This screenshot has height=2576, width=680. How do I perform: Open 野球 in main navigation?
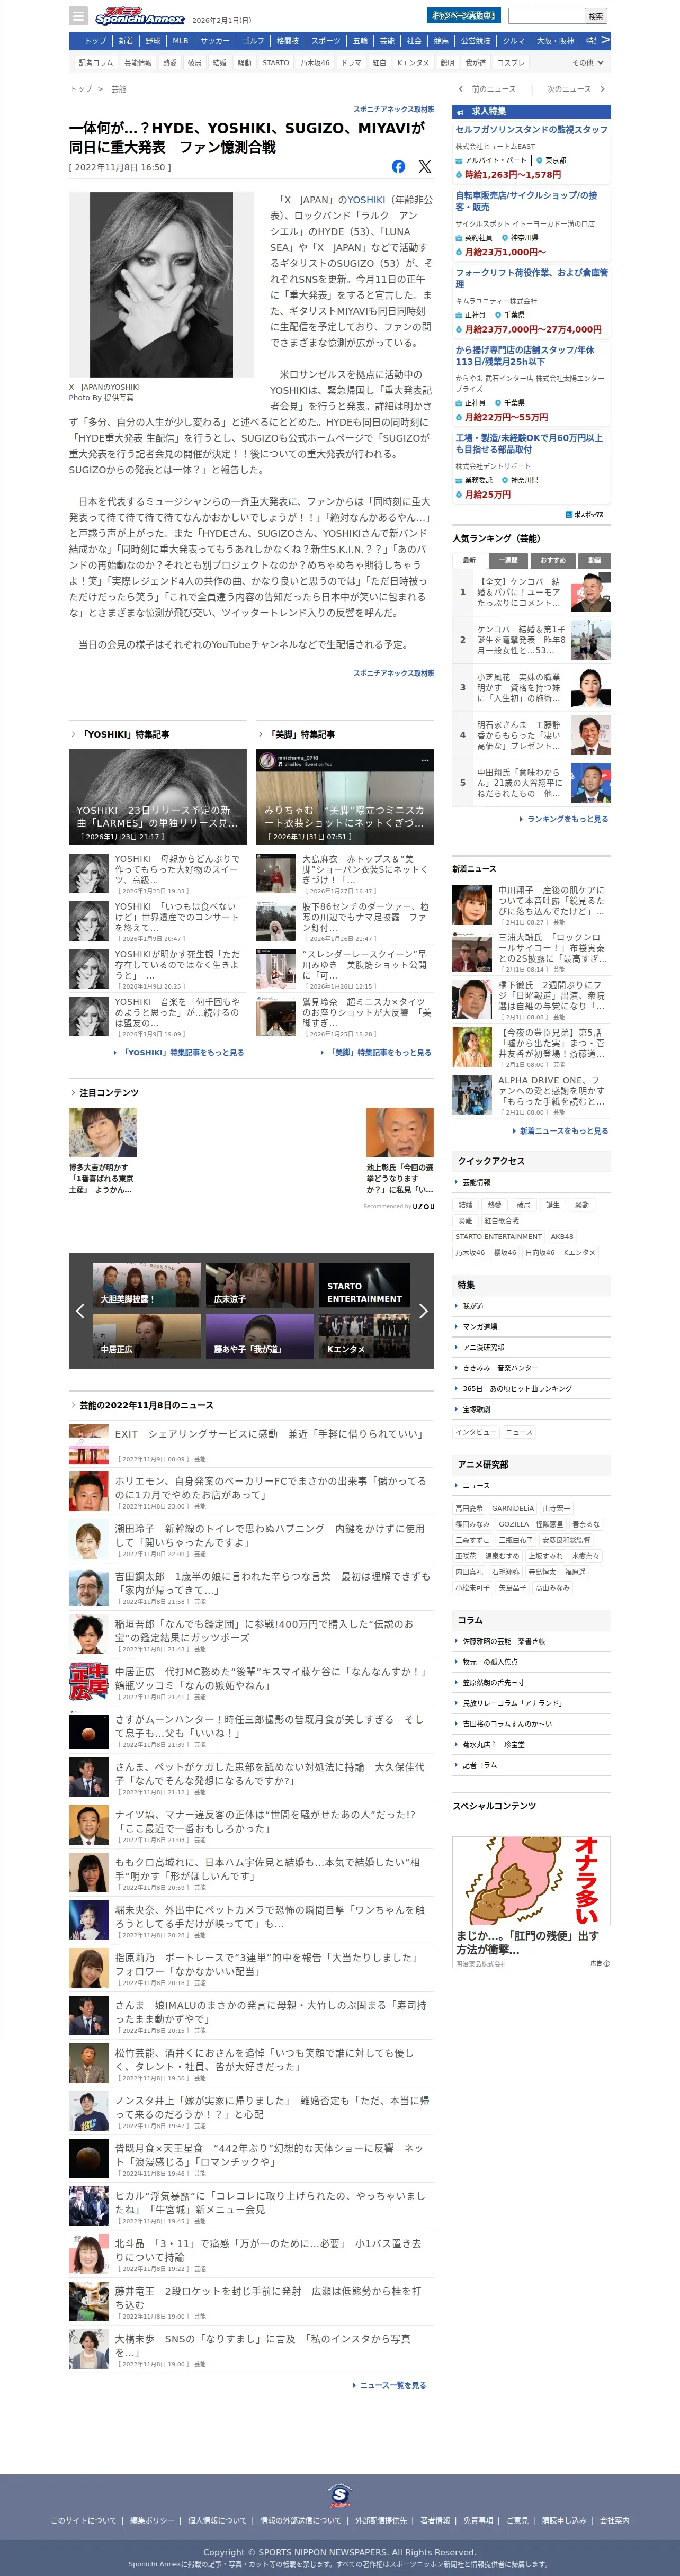click(153, 41)
